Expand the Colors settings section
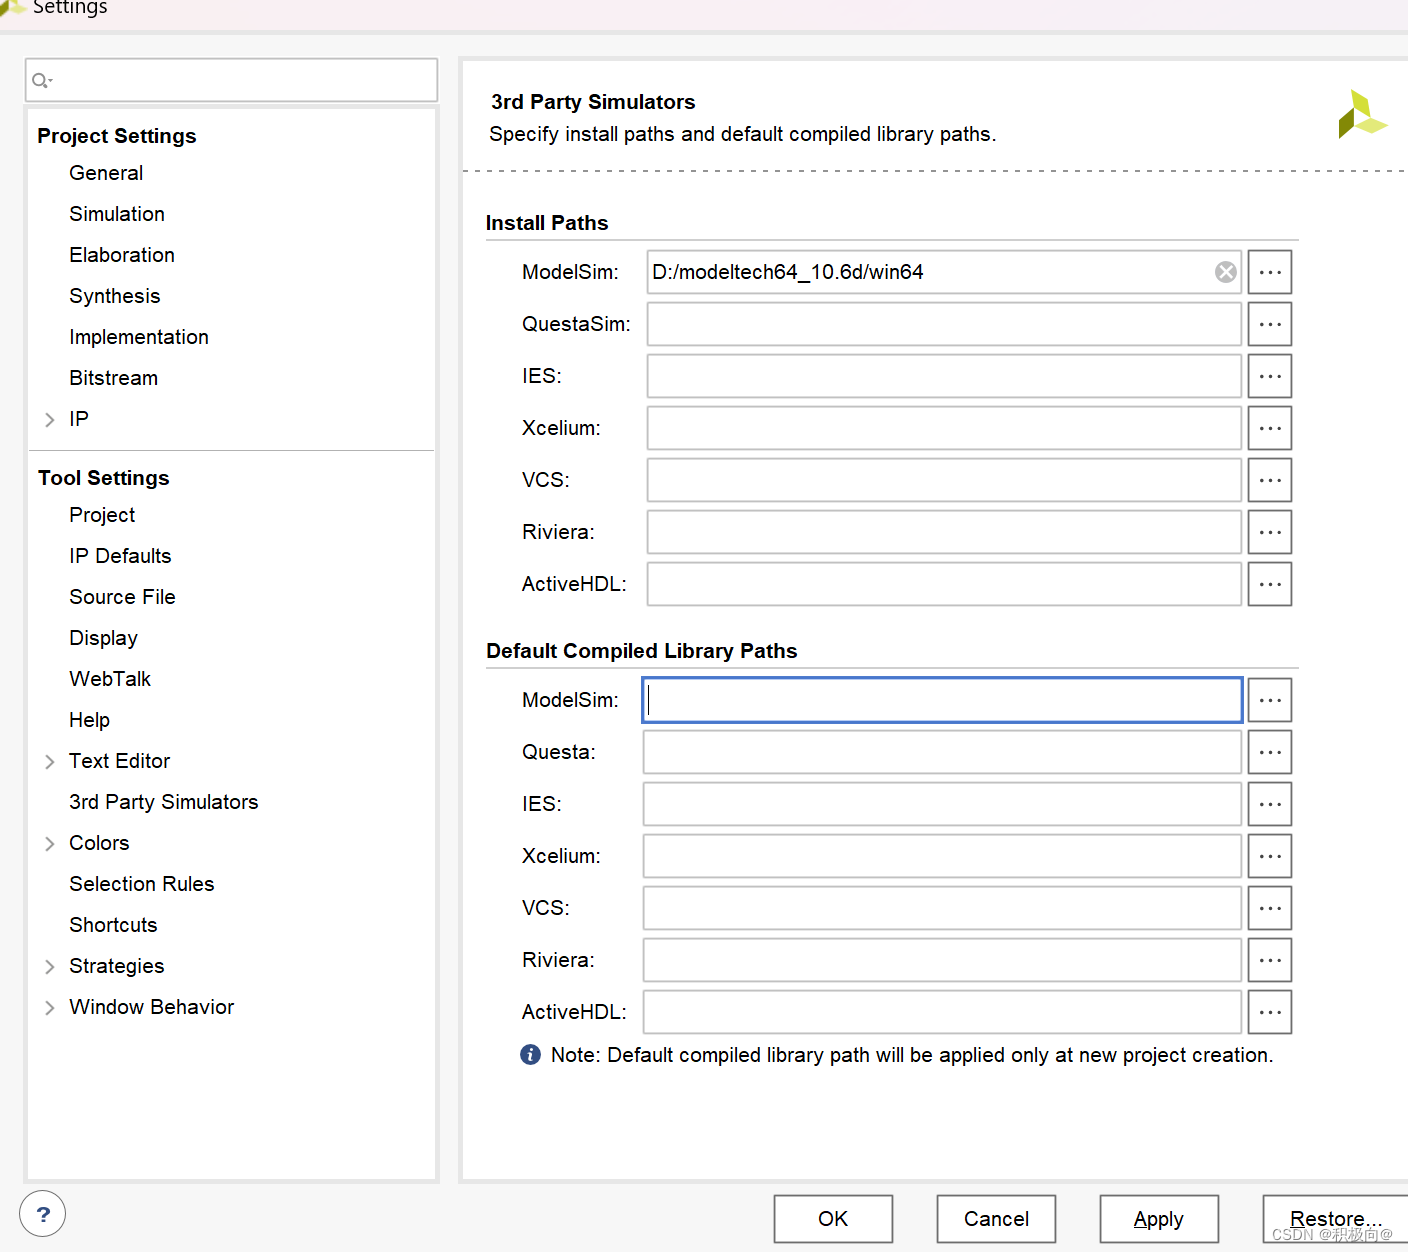Image resolution: width=1408 pixels, height=1252 pixels. click(x=49, y=843)
